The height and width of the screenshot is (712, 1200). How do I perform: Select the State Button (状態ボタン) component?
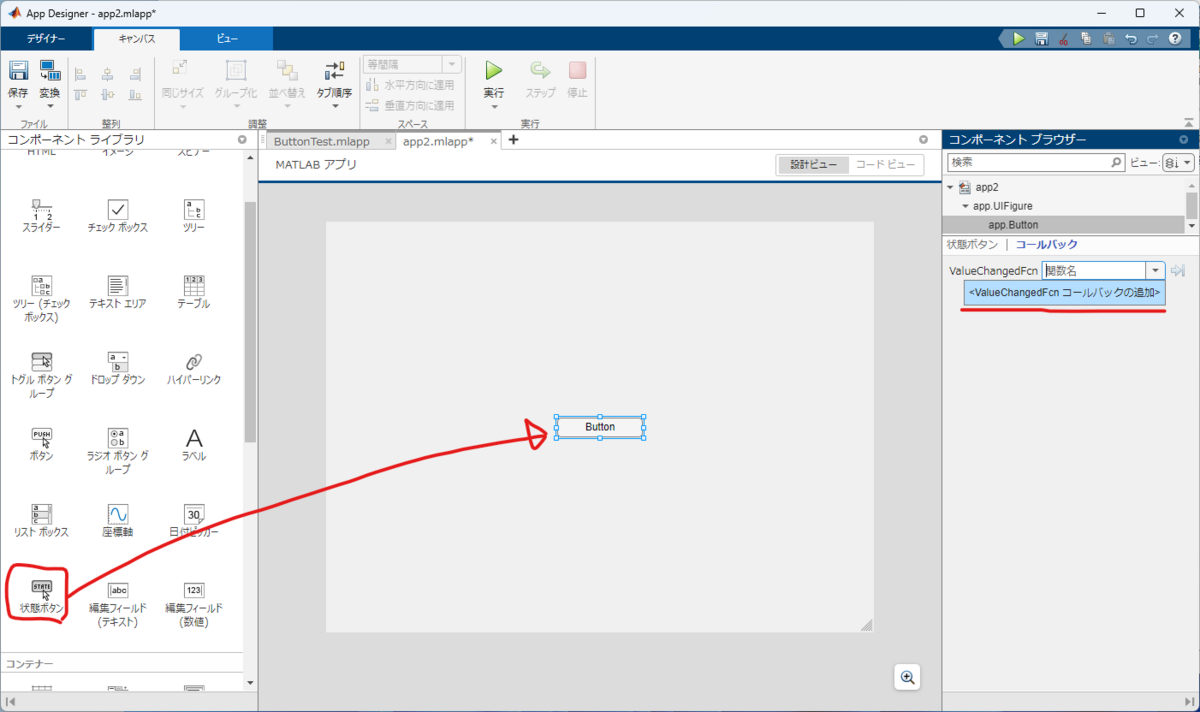point(42,596)
